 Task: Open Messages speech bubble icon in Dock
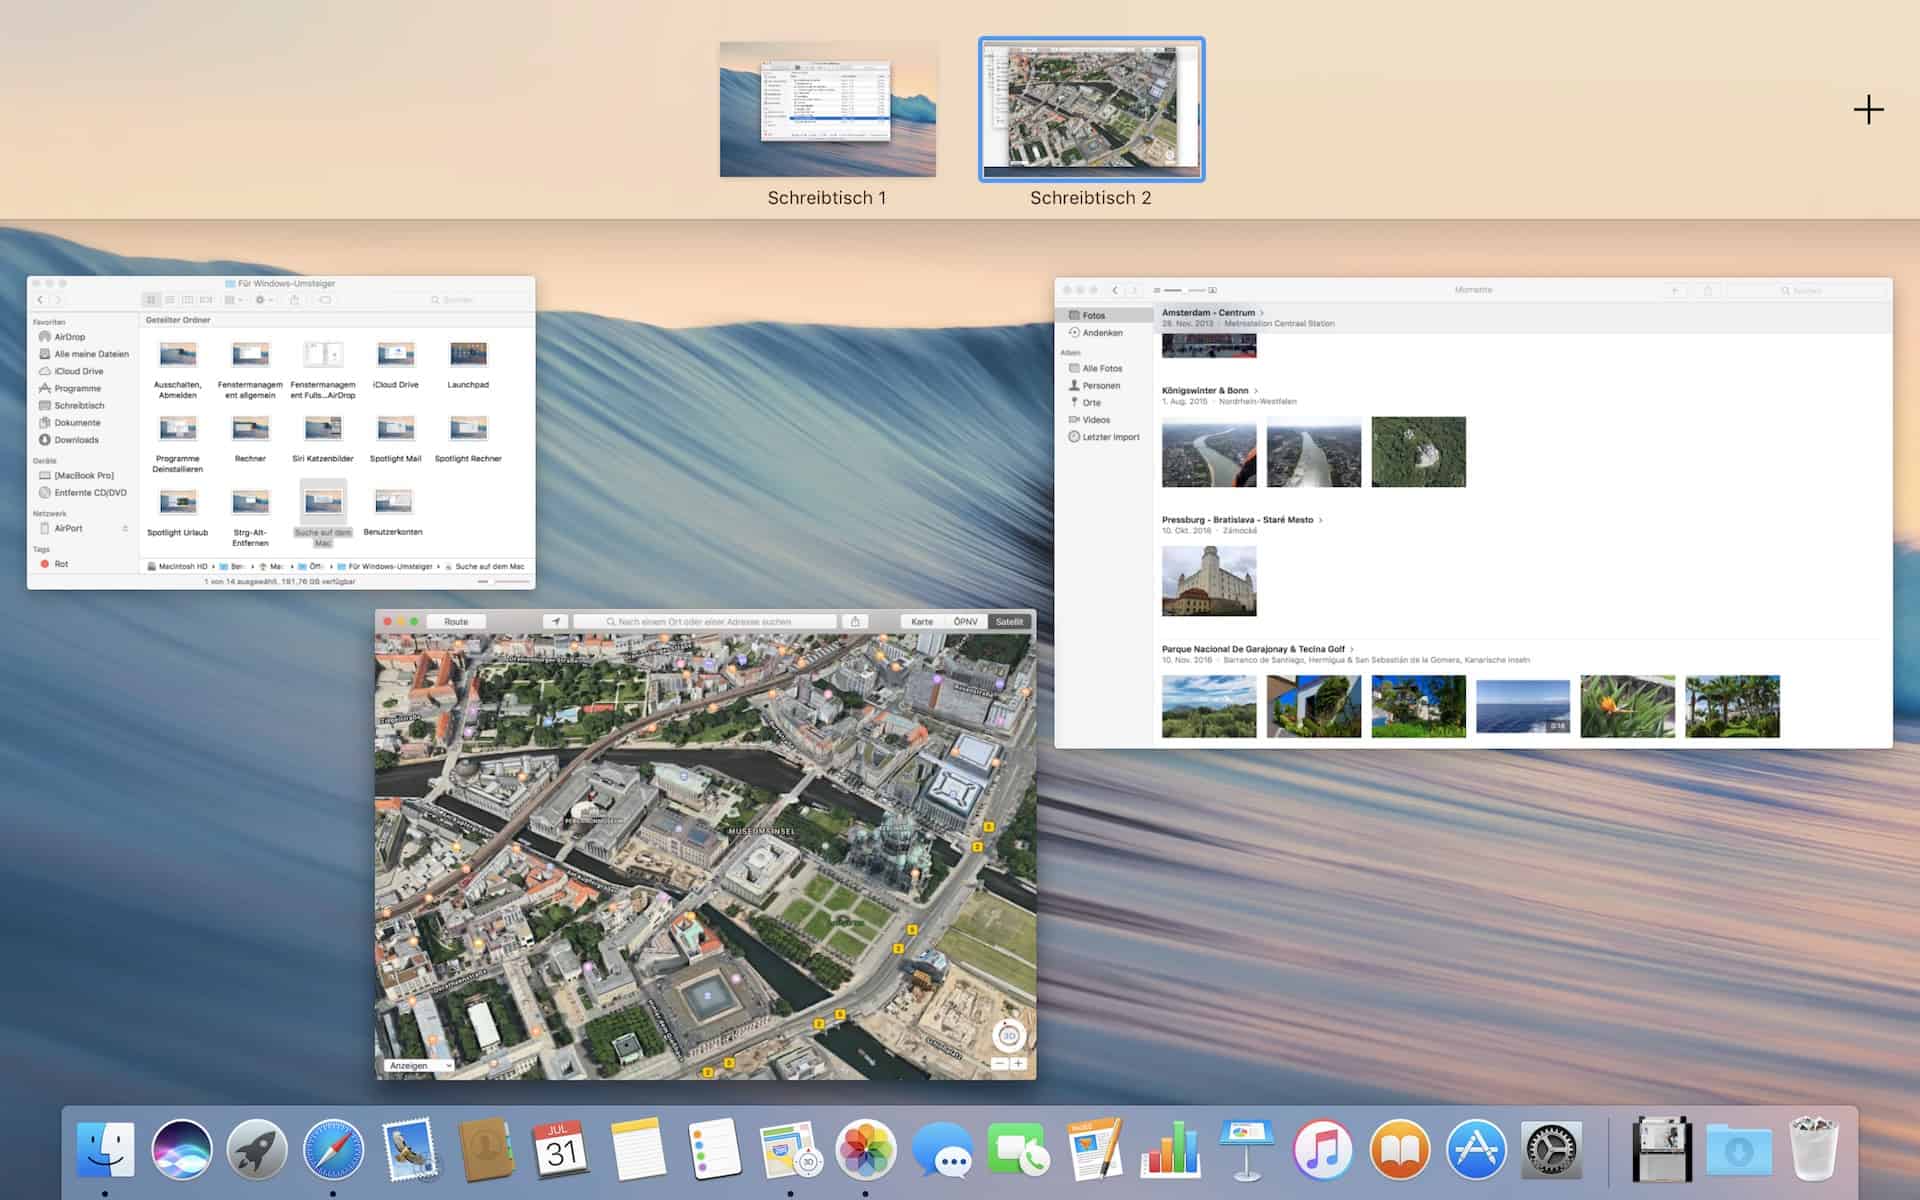pos(942,1150)
